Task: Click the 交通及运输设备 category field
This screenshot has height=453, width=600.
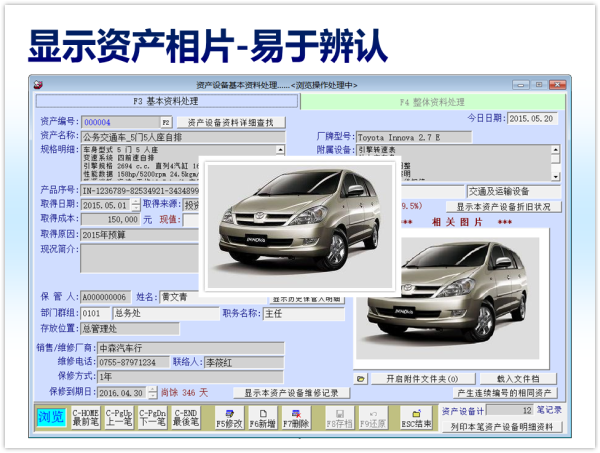Action: point(514,191)
